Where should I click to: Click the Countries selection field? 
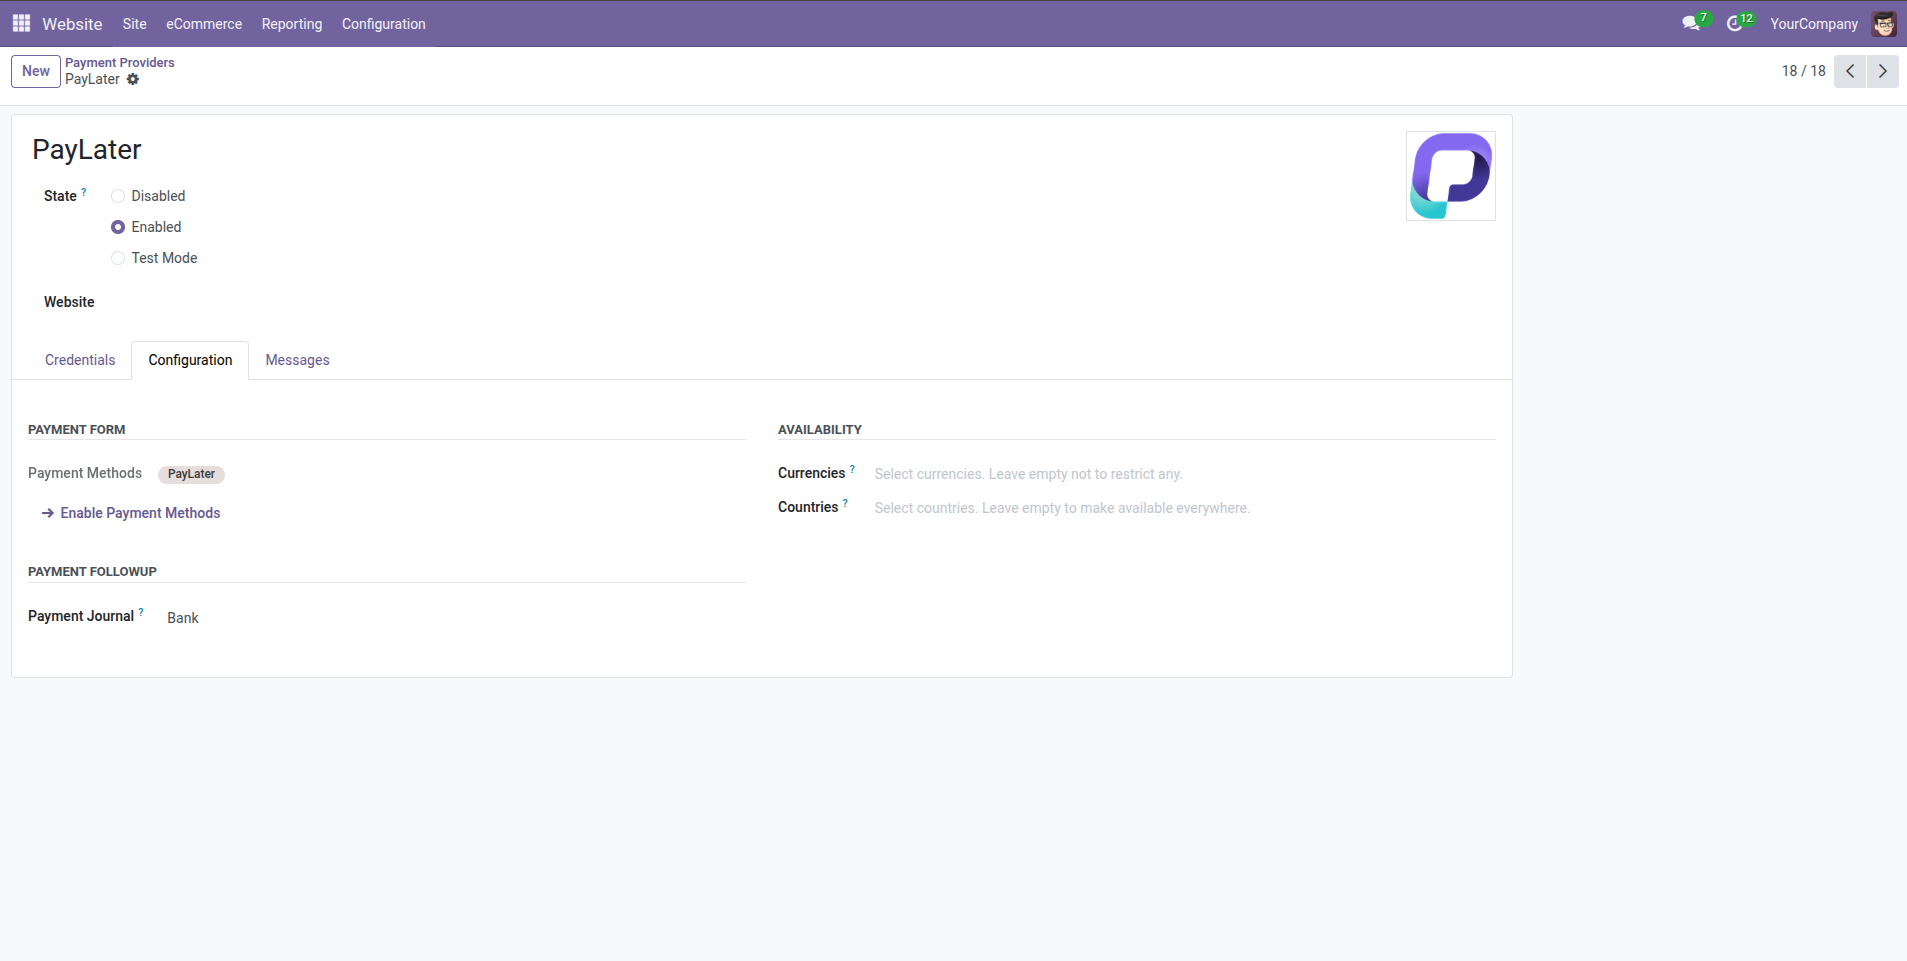pyautogui.click(x=1185, y=508)
